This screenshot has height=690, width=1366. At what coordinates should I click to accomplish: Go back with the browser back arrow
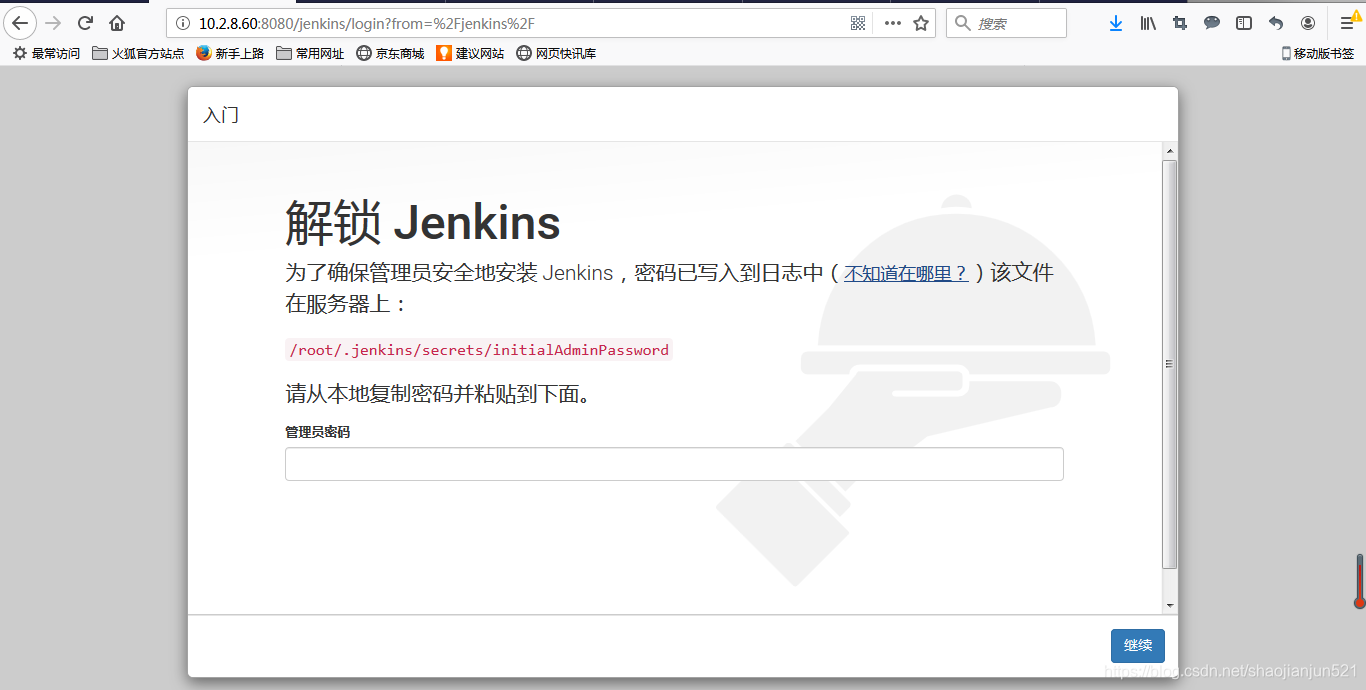20,23
